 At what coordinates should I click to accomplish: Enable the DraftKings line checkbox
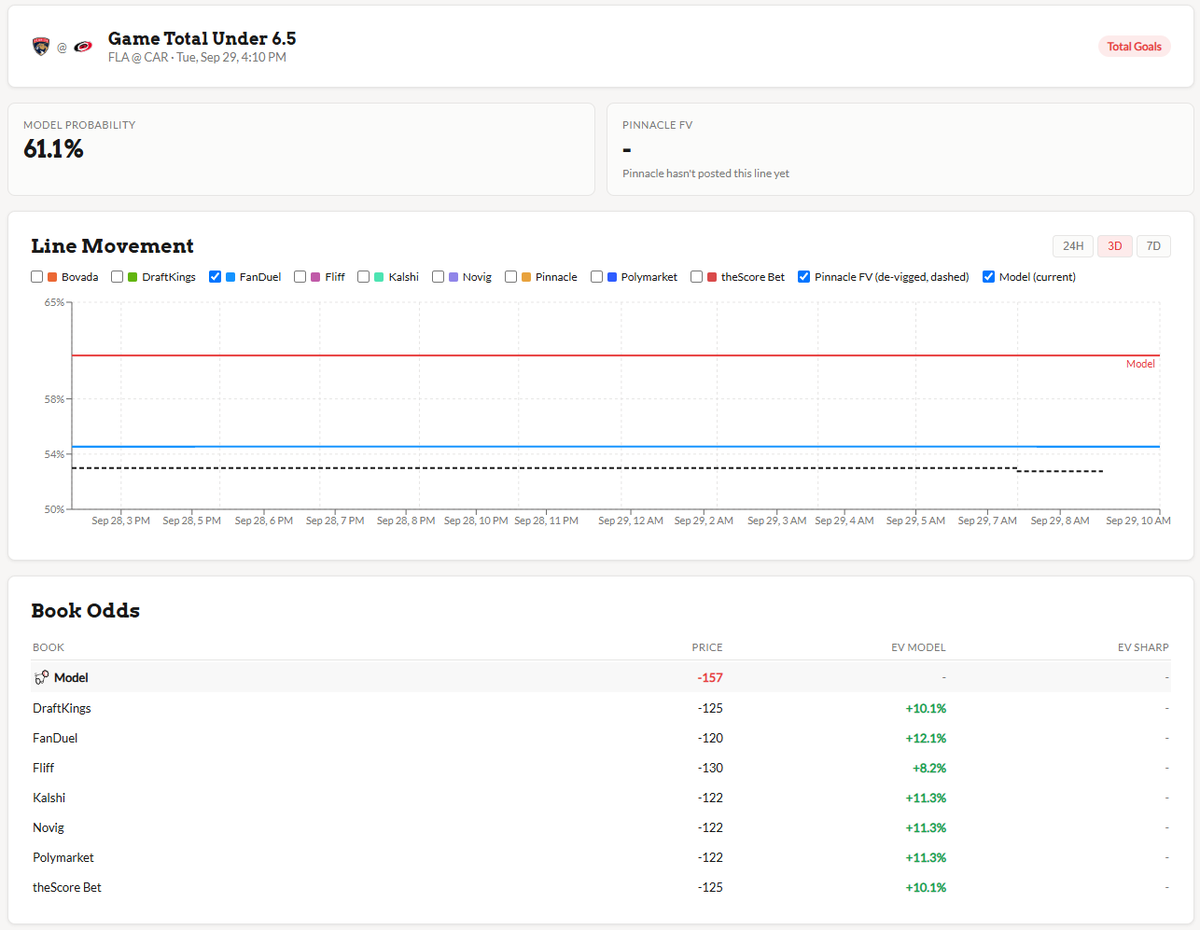[117, 277]
